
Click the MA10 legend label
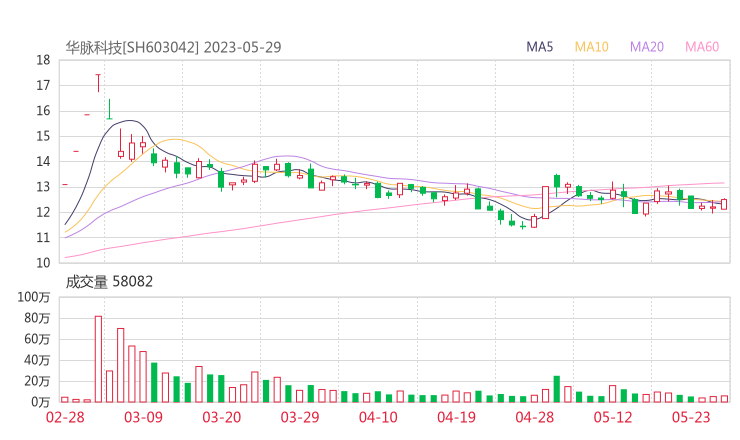591,47
